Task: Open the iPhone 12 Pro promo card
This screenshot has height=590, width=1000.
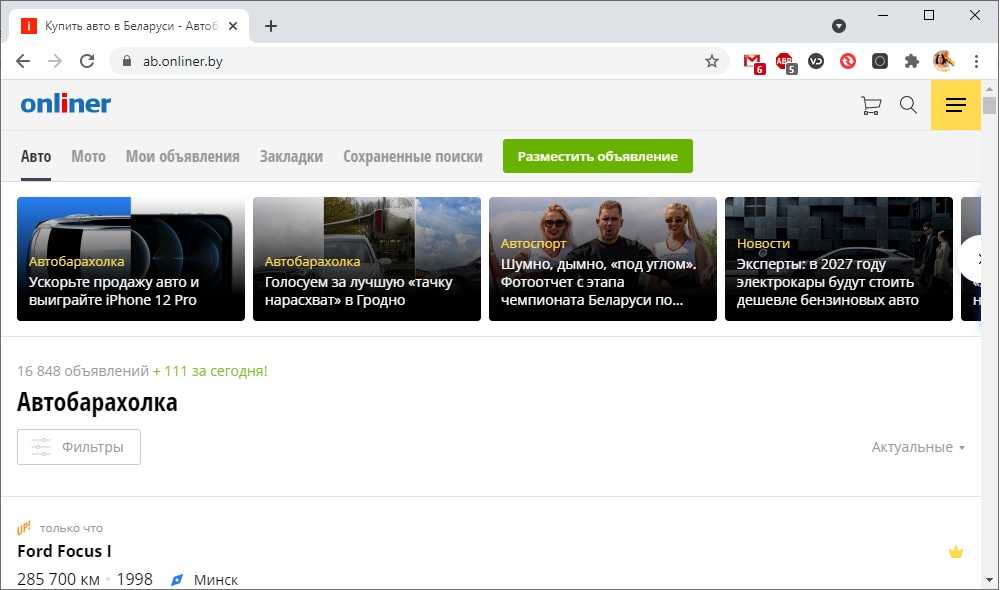Action: coord(131,258)
